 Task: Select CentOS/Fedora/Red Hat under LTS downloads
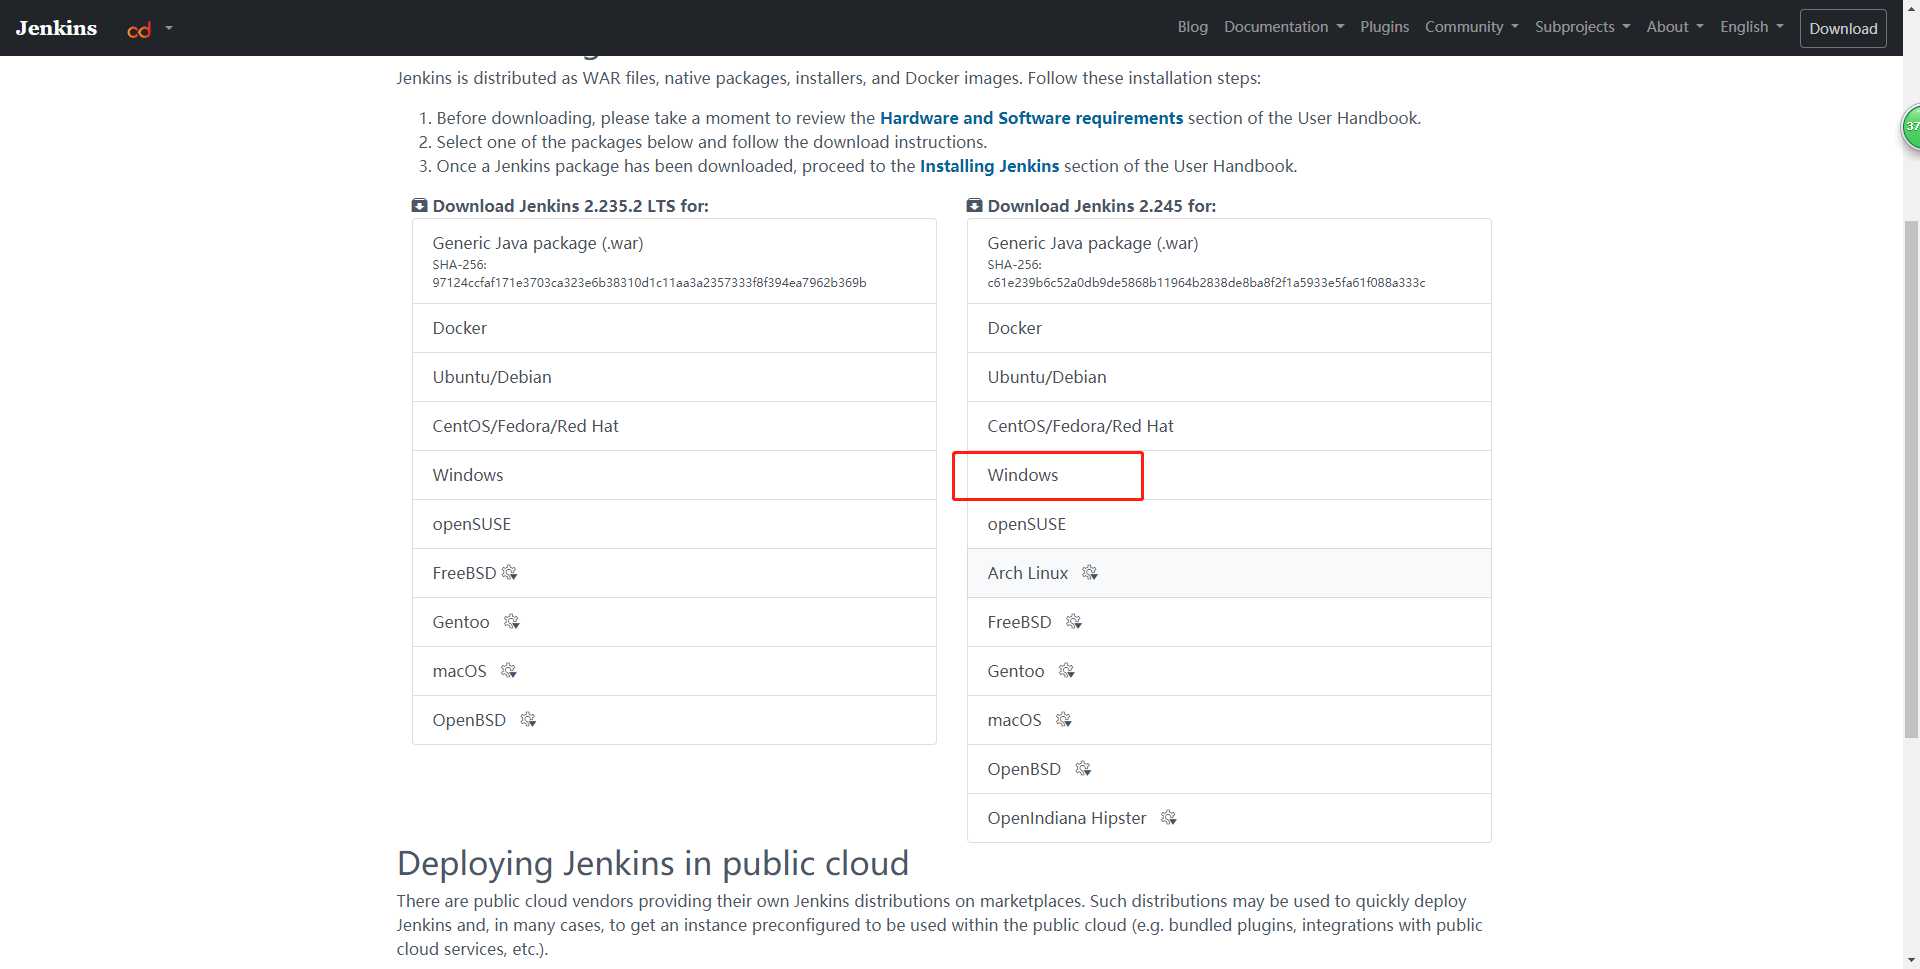point(674,426)
